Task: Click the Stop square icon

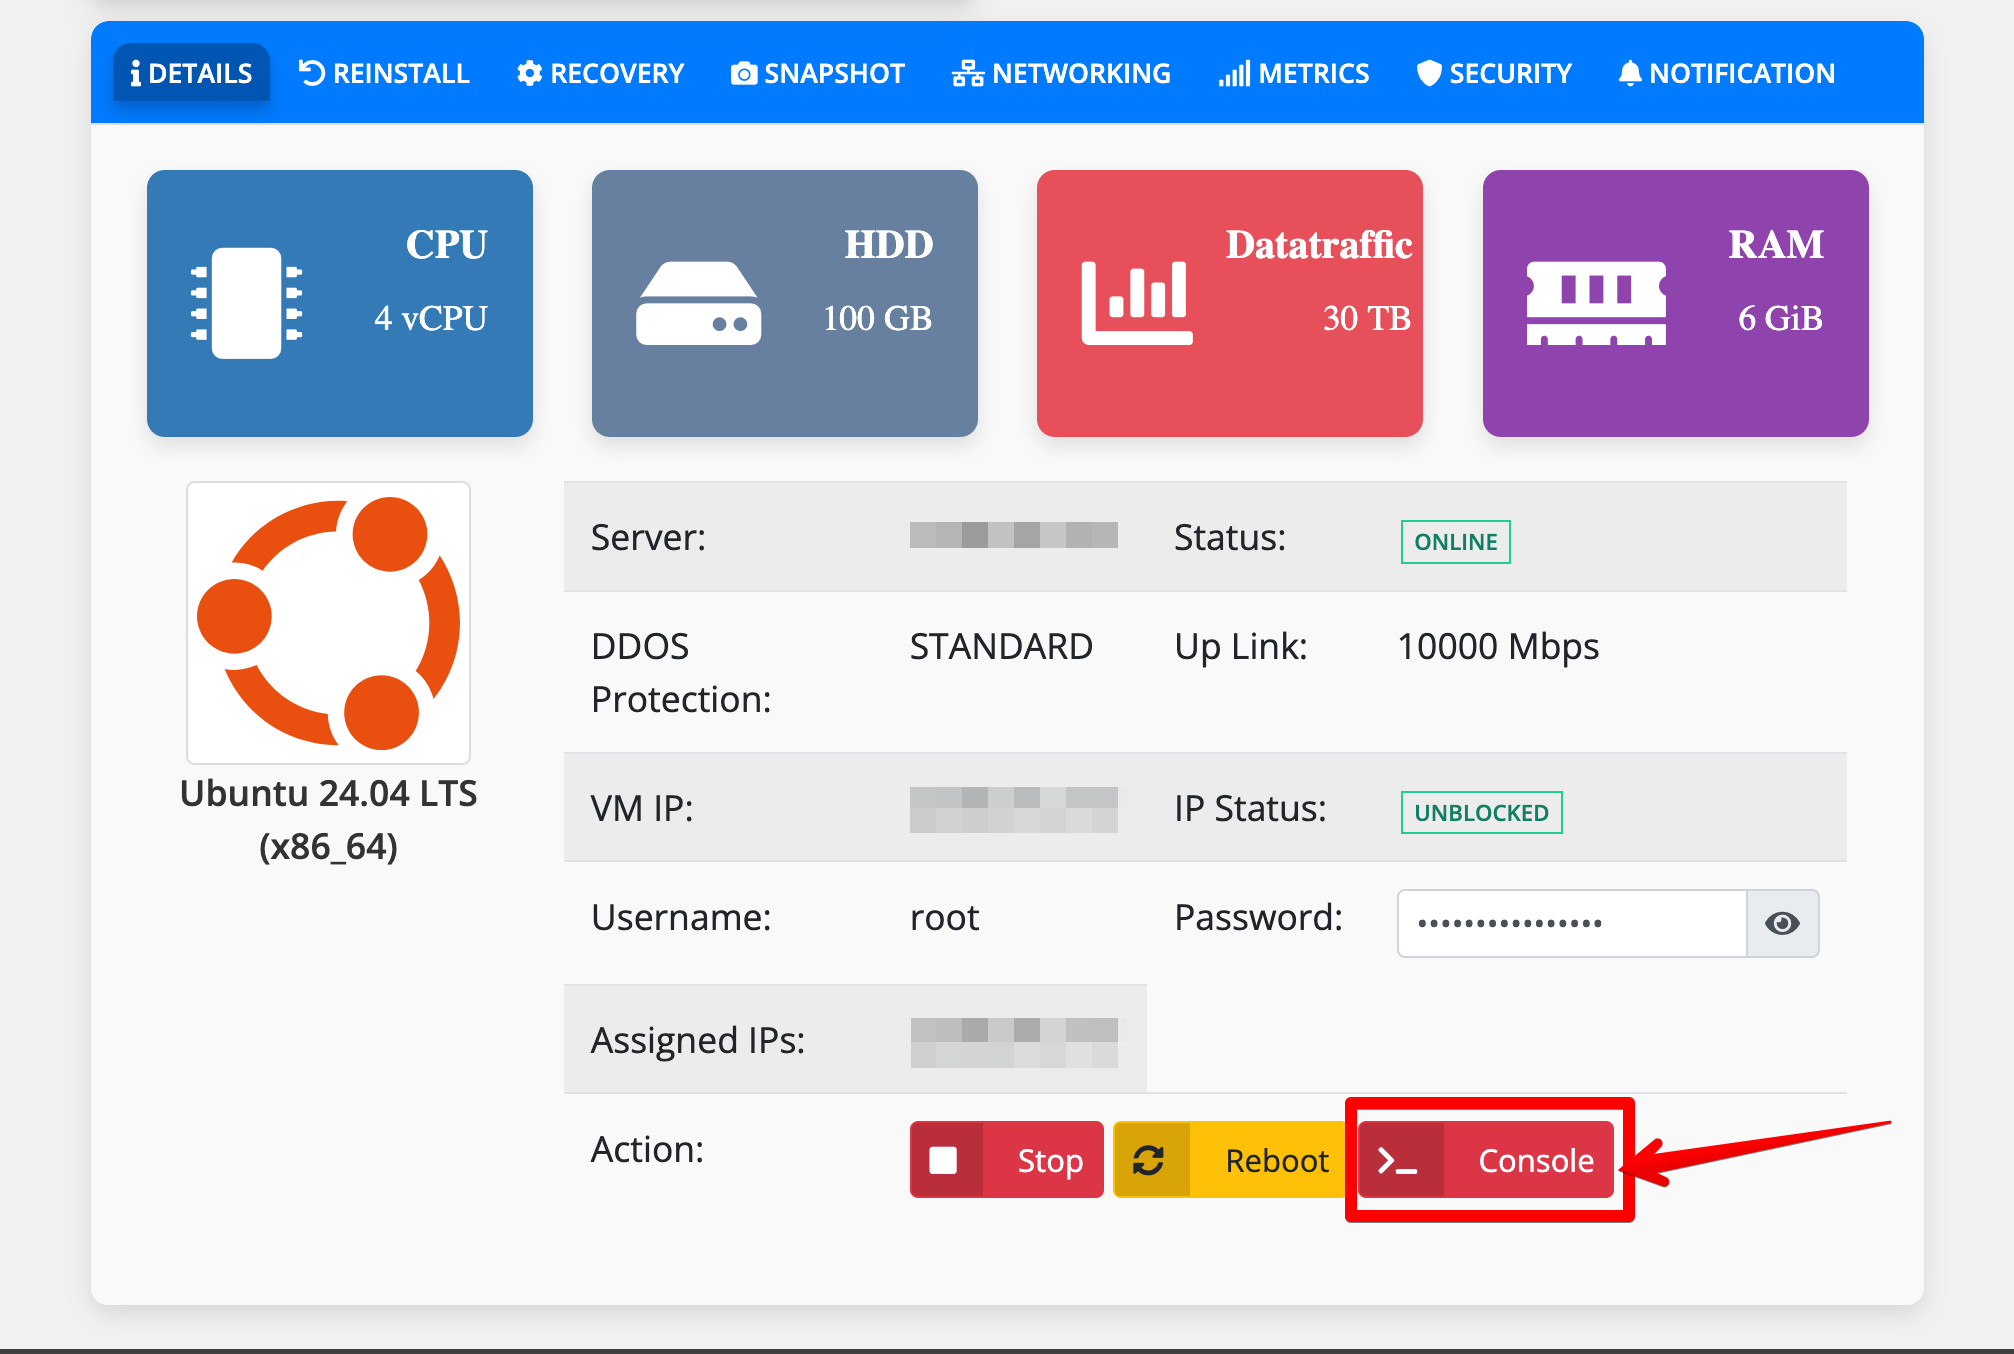Action: (x=944, y=1160)
